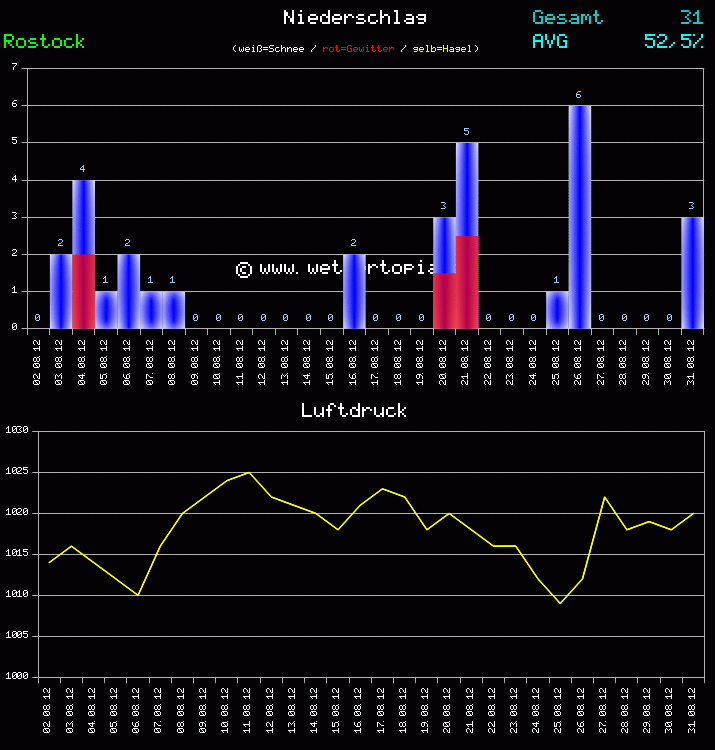Click the 1000 label on pressure axis

(16, 677)
